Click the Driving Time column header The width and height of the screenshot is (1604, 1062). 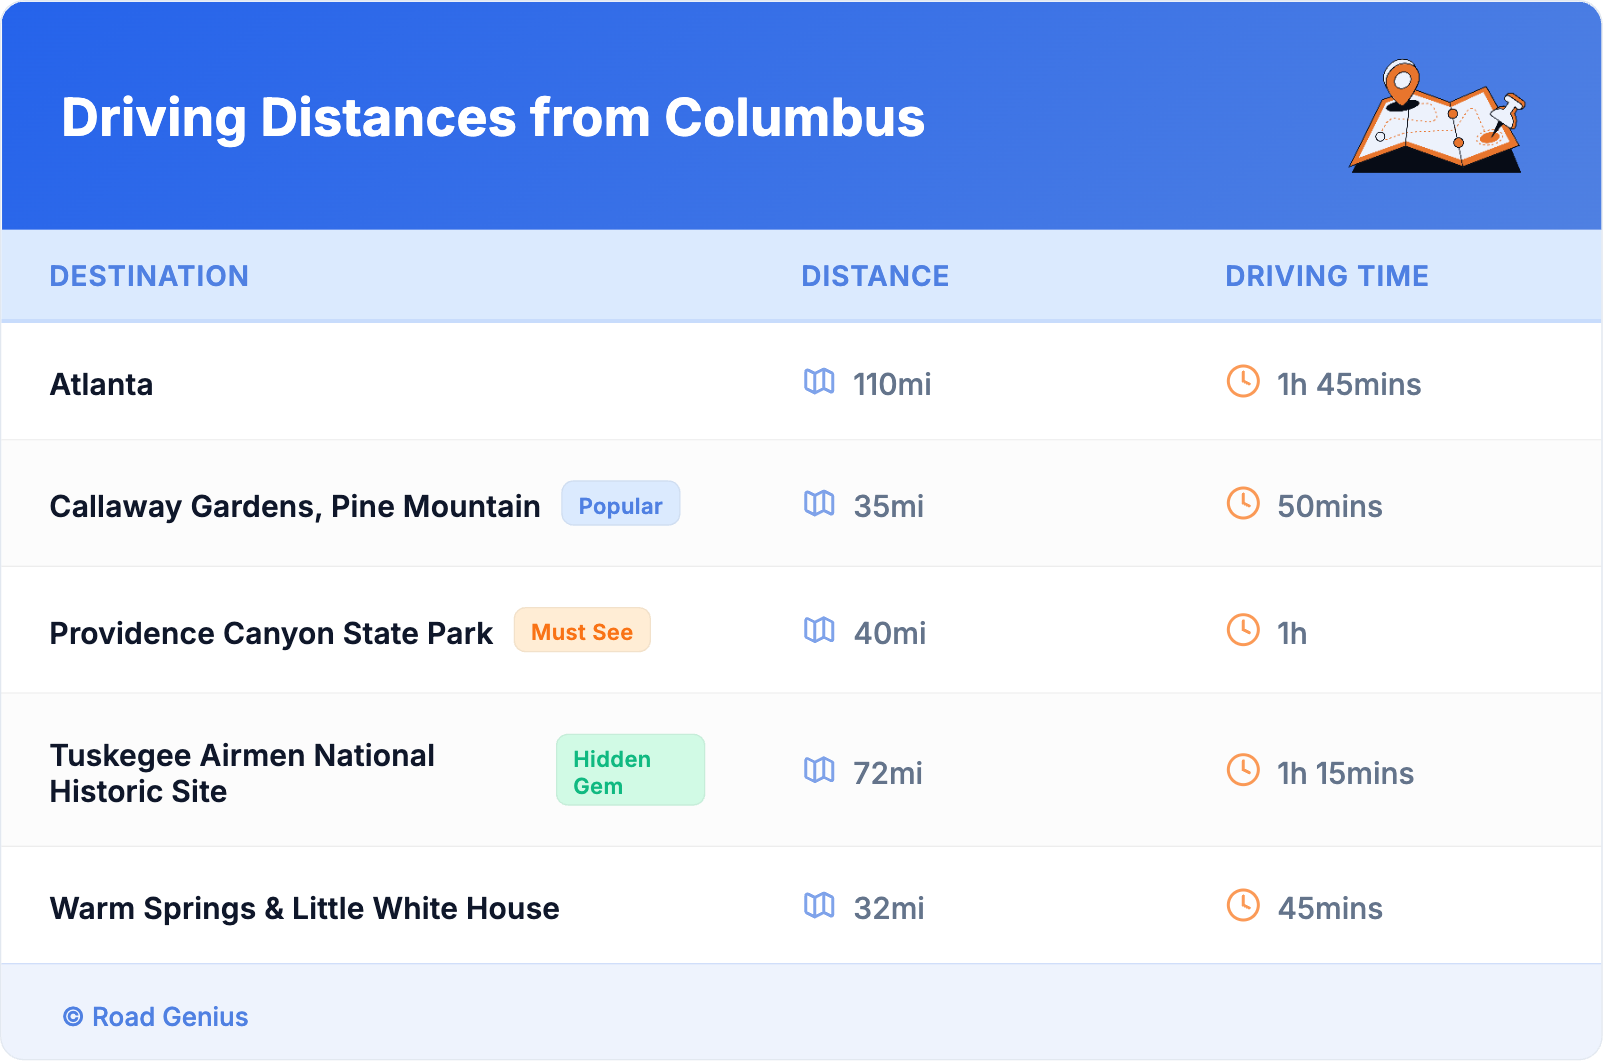coord(1327,276)
